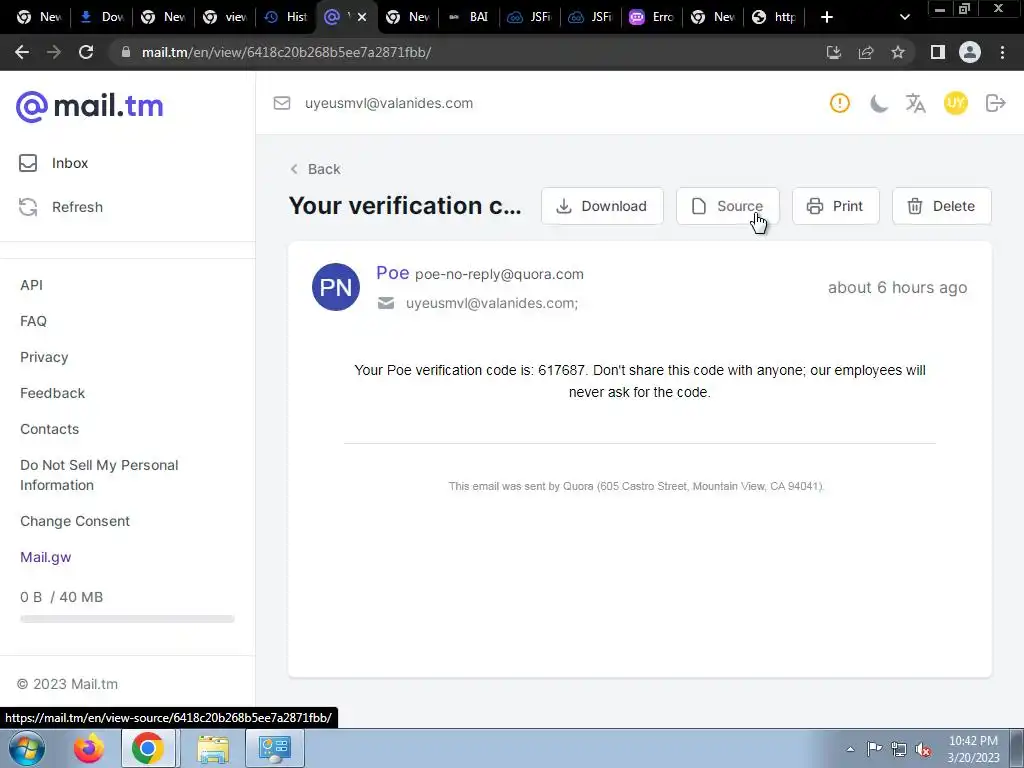Reload the page in browser

coord(86,52)
